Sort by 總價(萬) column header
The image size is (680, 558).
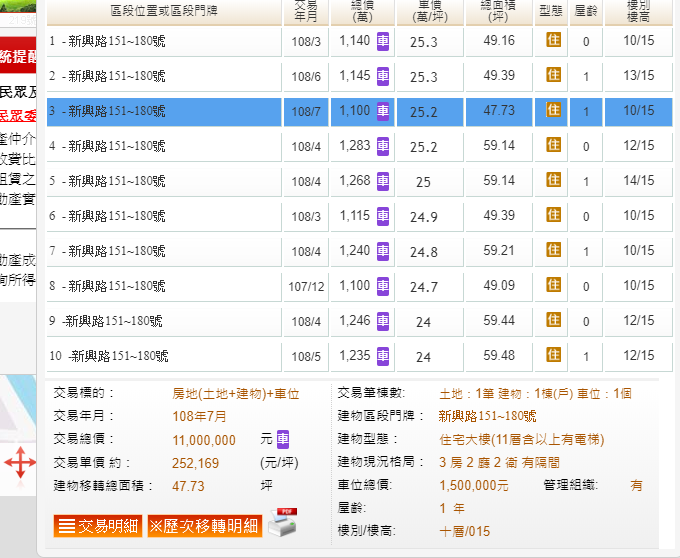click(363, 11)
